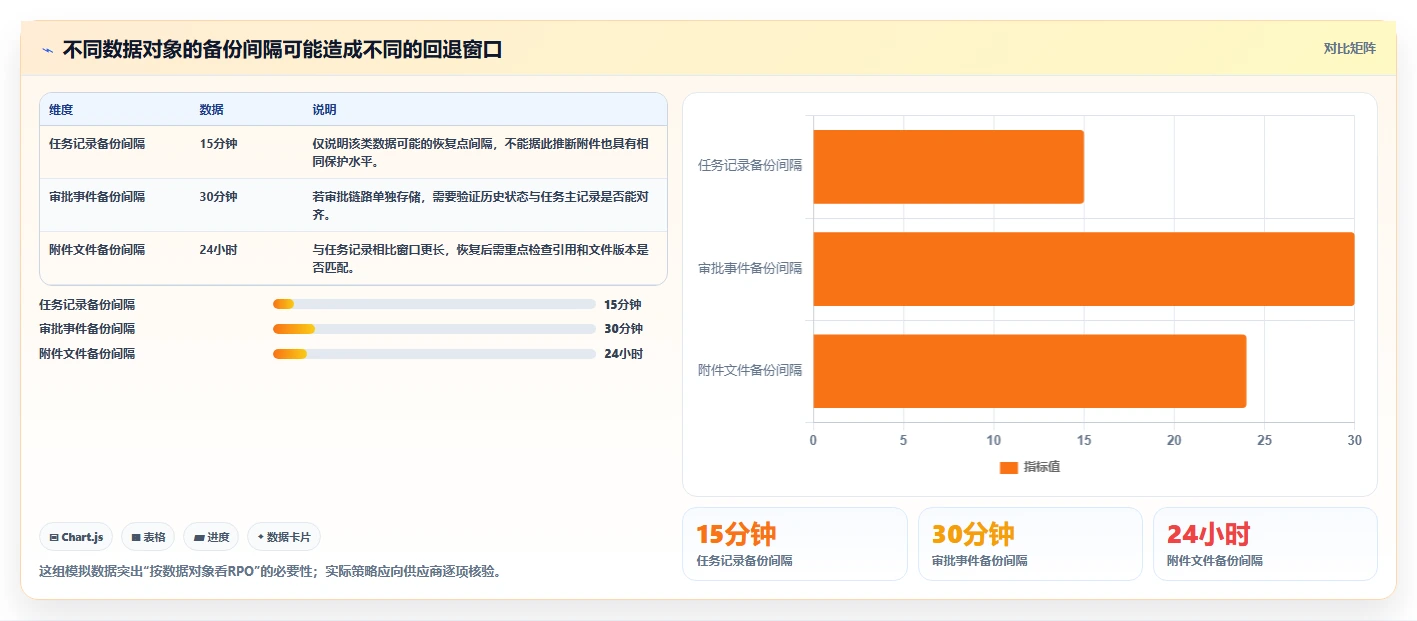The height and width of the screenshot is (621, 1417).
Task: Click the 30分钟 value in the table
Action: tap(218, 197)
